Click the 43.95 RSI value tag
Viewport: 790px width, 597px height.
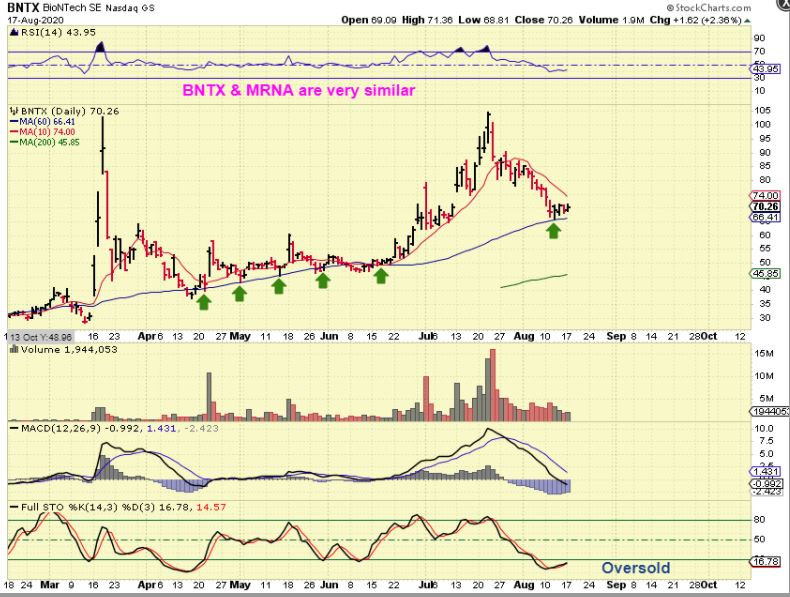coord(765,69)
